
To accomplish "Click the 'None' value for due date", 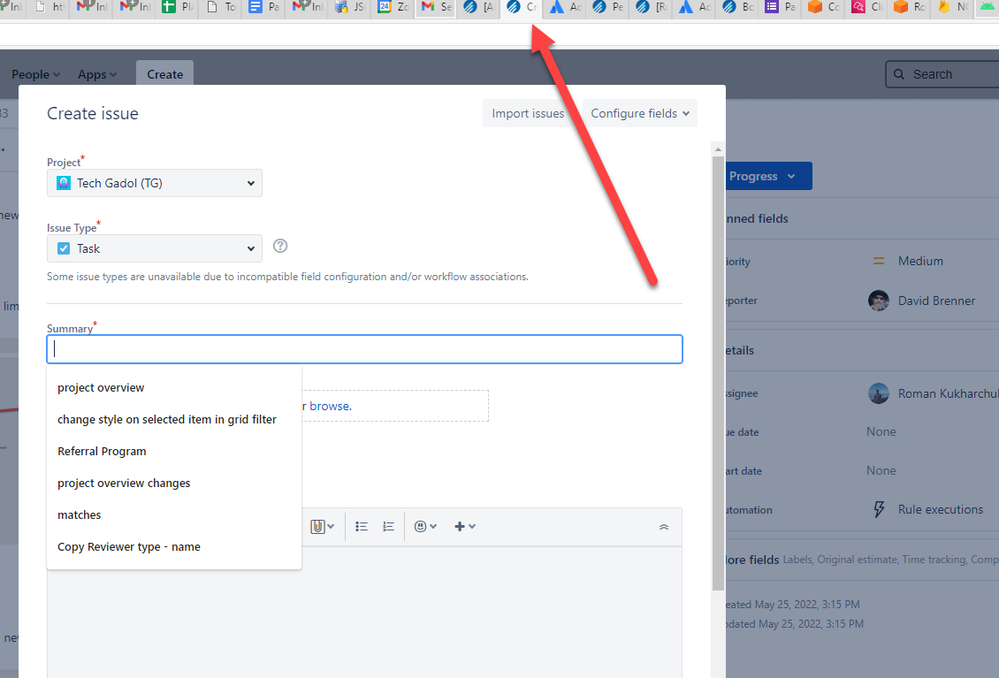I will point(881,432).
